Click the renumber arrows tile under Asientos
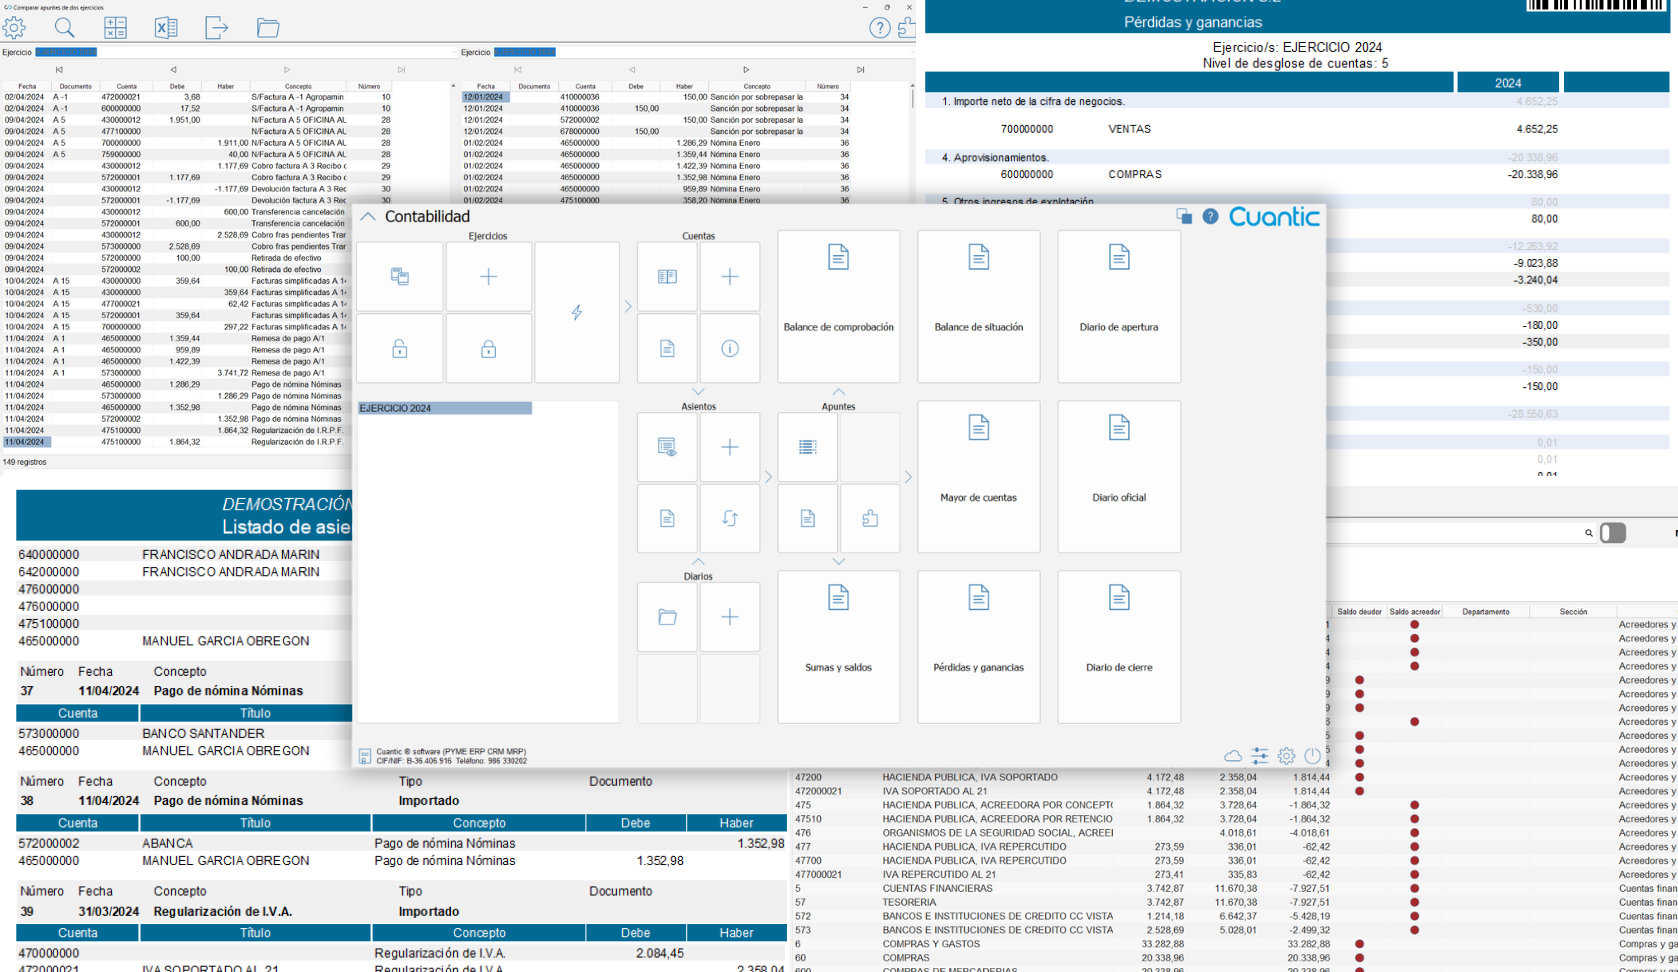The height and width of the screenshot is (972, 1678). [730, 518]
